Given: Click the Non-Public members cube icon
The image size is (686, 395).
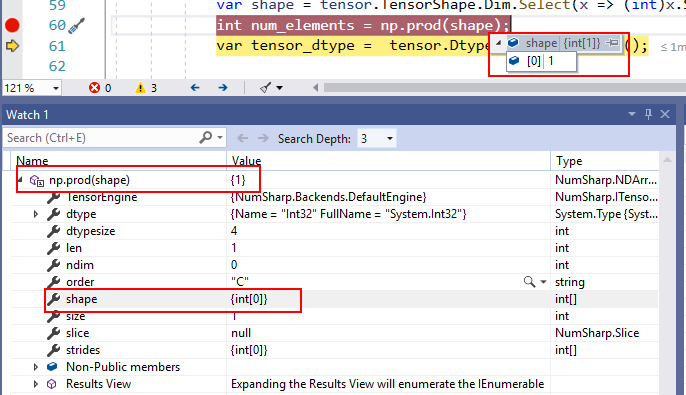Looking at the screenshot, I should [x=52, y=367].
